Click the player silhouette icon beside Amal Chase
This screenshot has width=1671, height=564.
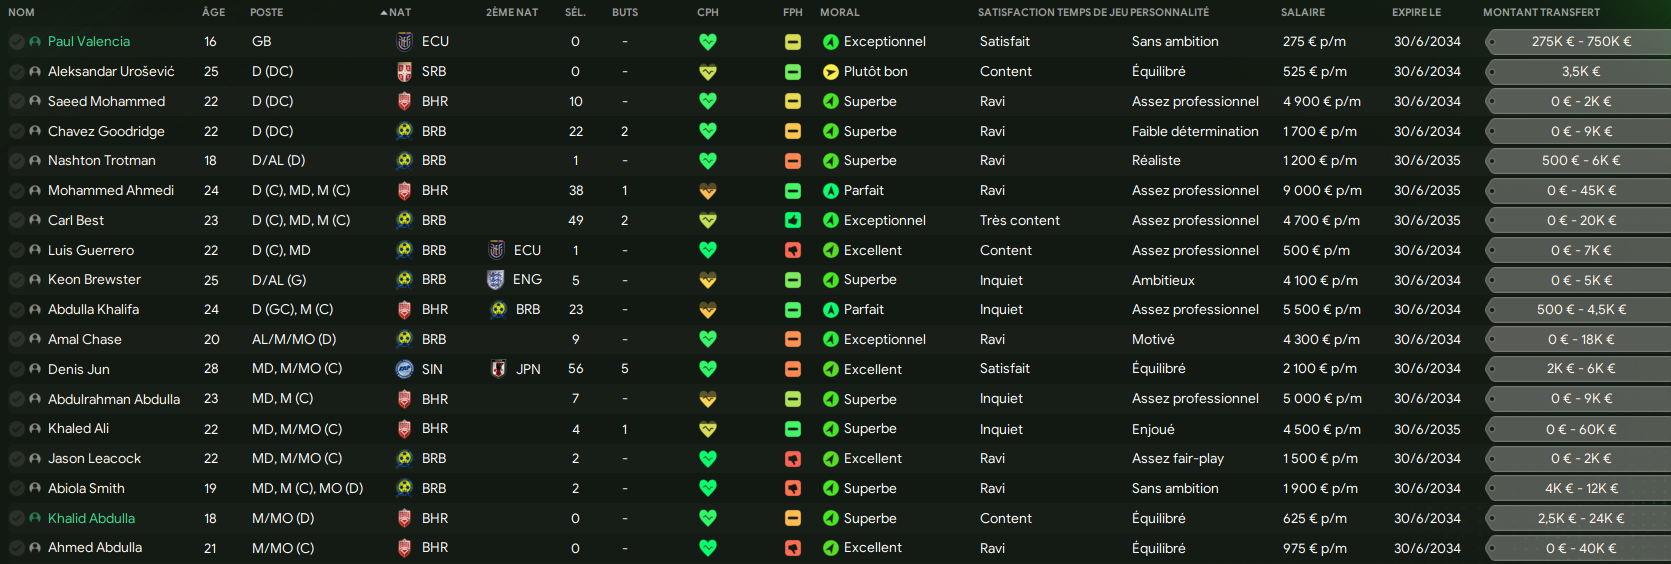click(x=35, y=340)
